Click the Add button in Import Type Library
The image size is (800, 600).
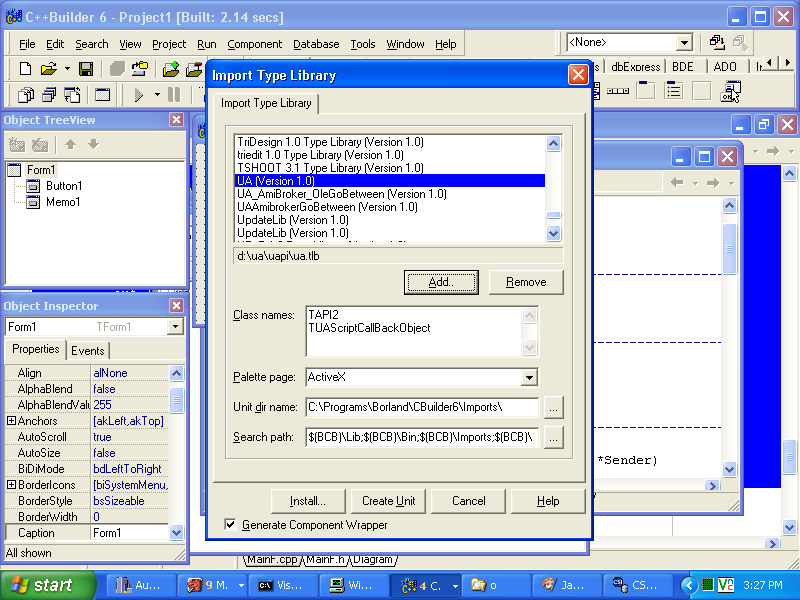(441, 282)
